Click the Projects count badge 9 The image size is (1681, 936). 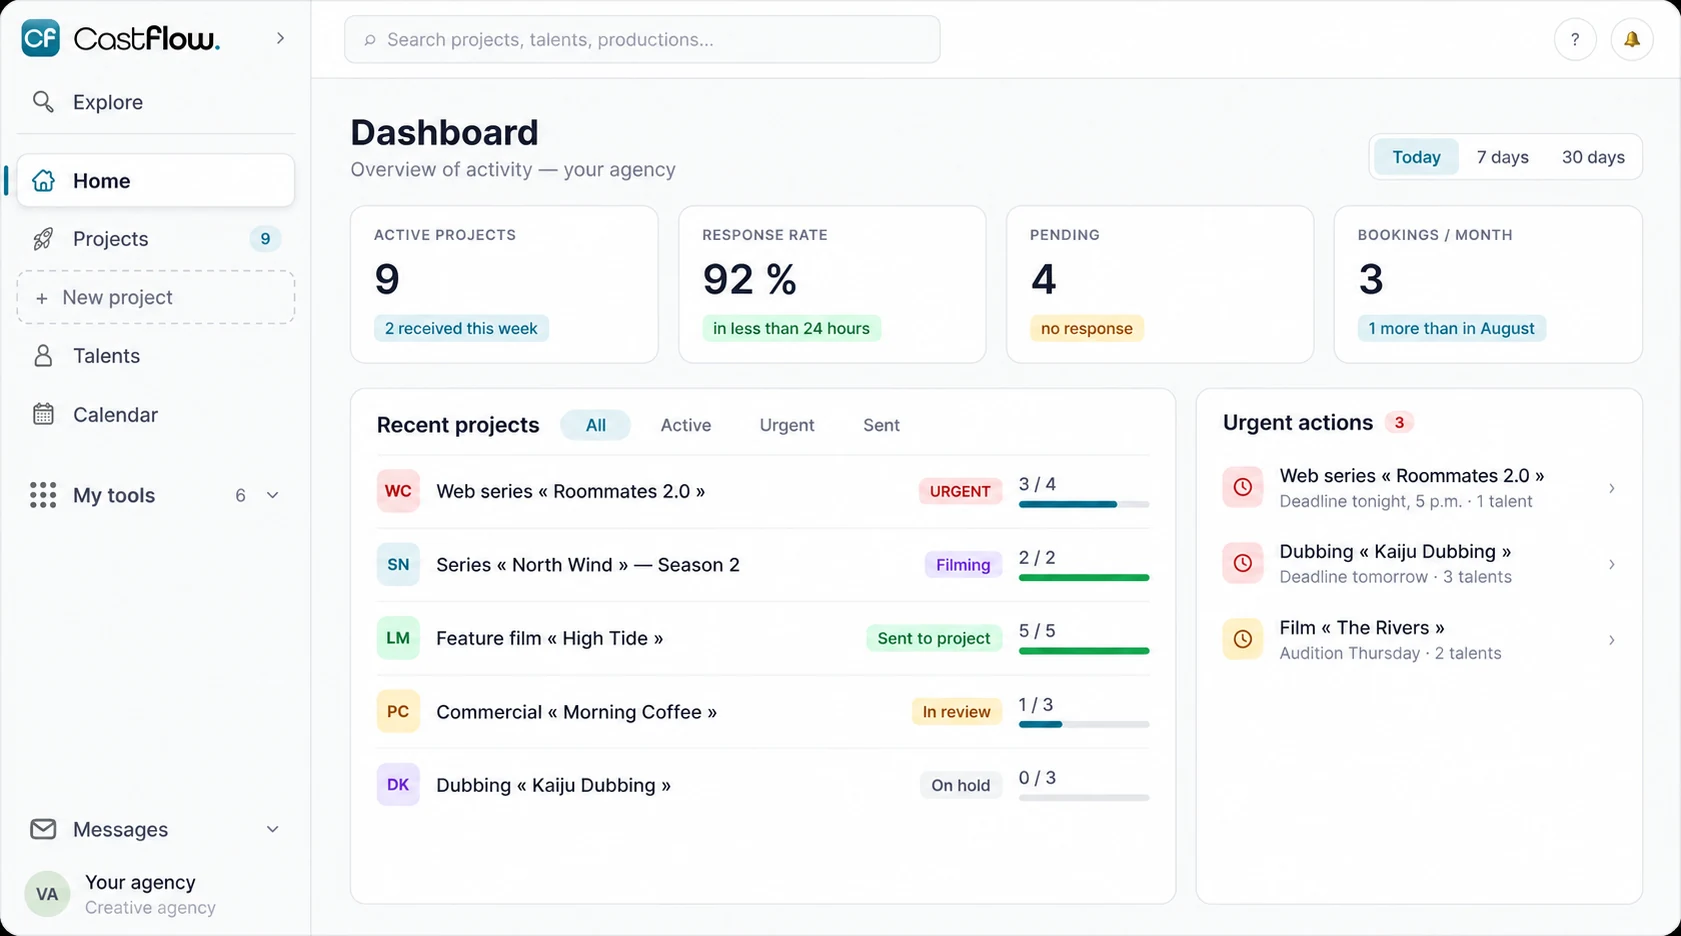[x=265, y=239]
